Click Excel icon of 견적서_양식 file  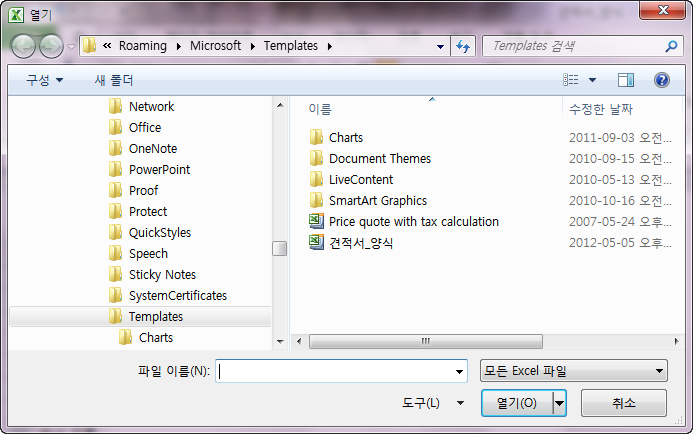pos(316,242)
